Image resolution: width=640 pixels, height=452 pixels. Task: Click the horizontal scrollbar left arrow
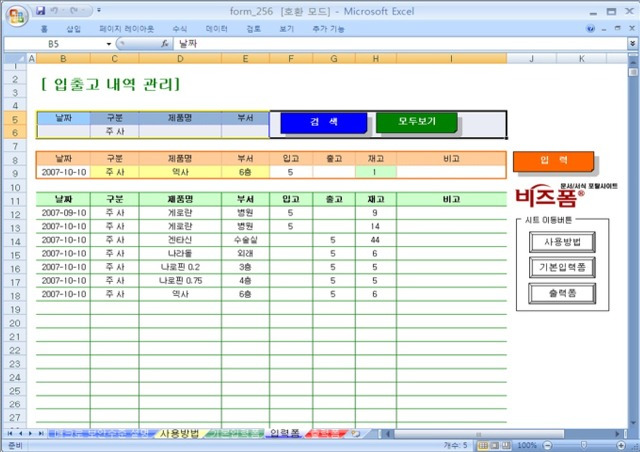tap(388, 433)
